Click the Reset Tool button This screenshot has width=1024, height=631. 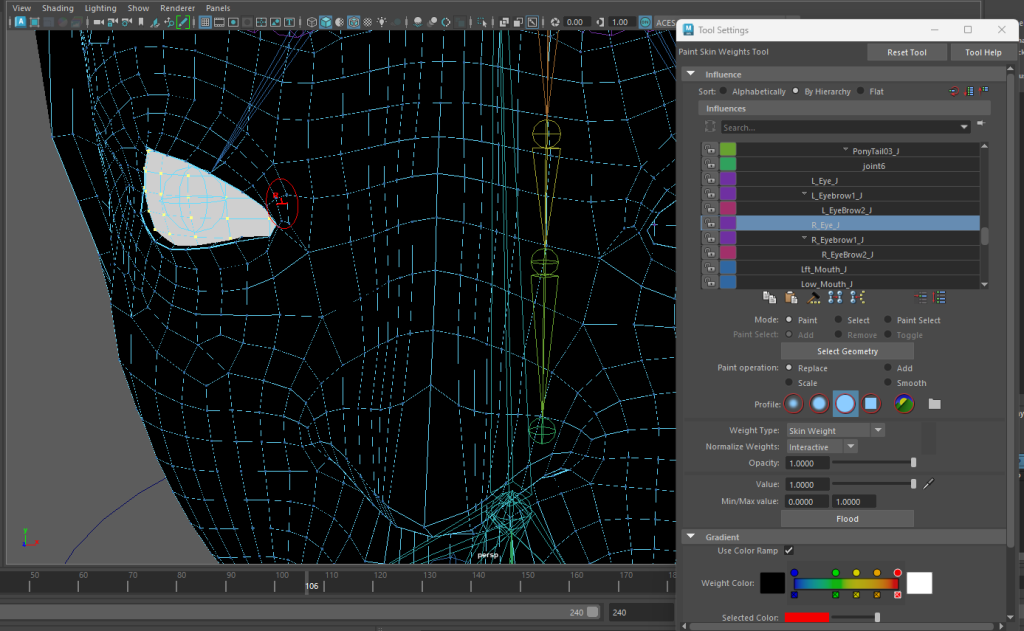(x=905, y=52)
